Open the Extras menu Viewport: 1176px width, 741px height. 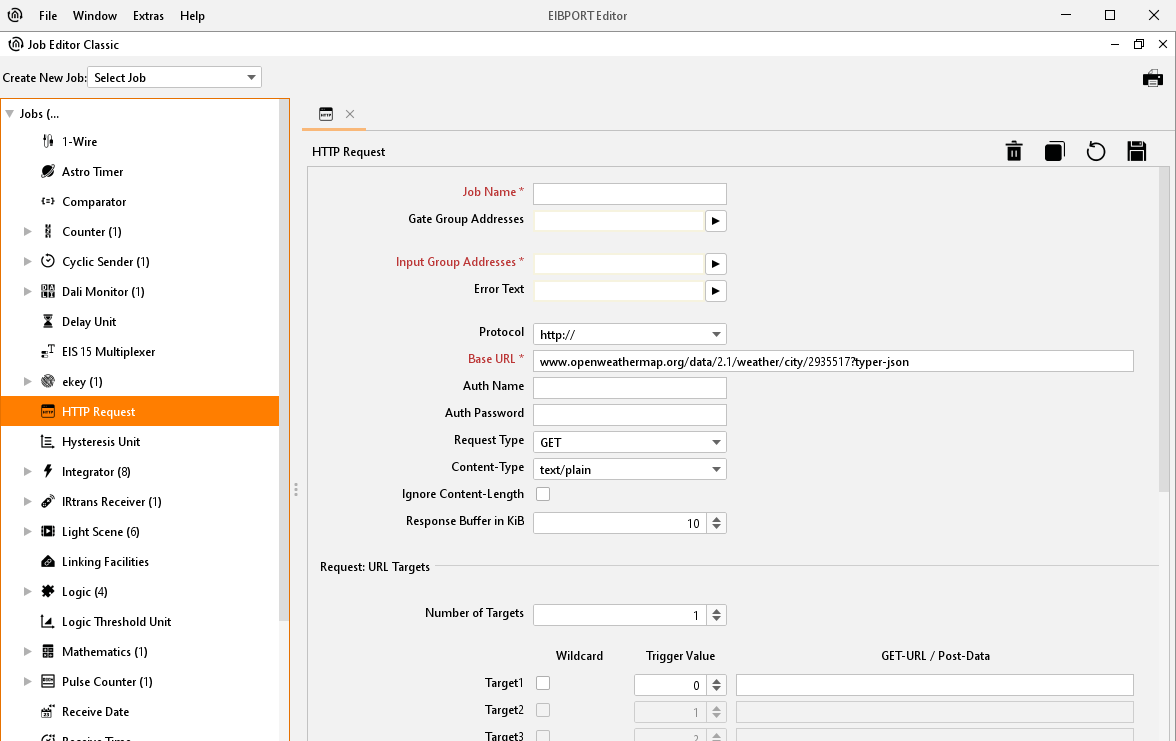coord(148,16)
